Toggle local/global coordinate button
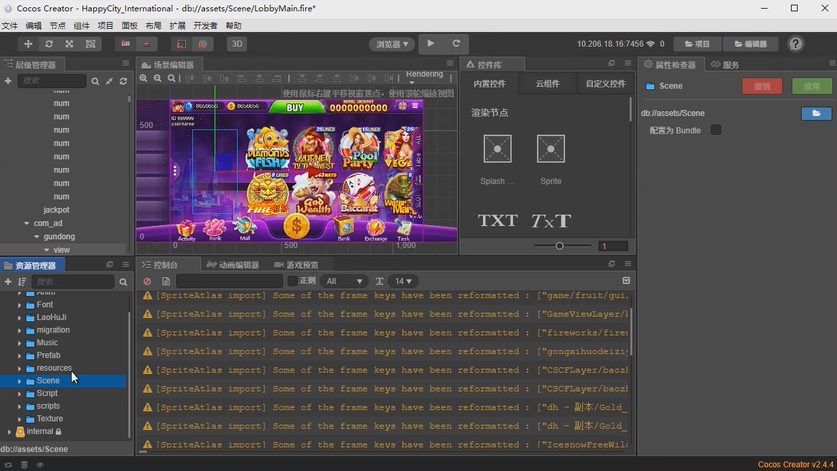837x471 pixels. coord(146,44)
